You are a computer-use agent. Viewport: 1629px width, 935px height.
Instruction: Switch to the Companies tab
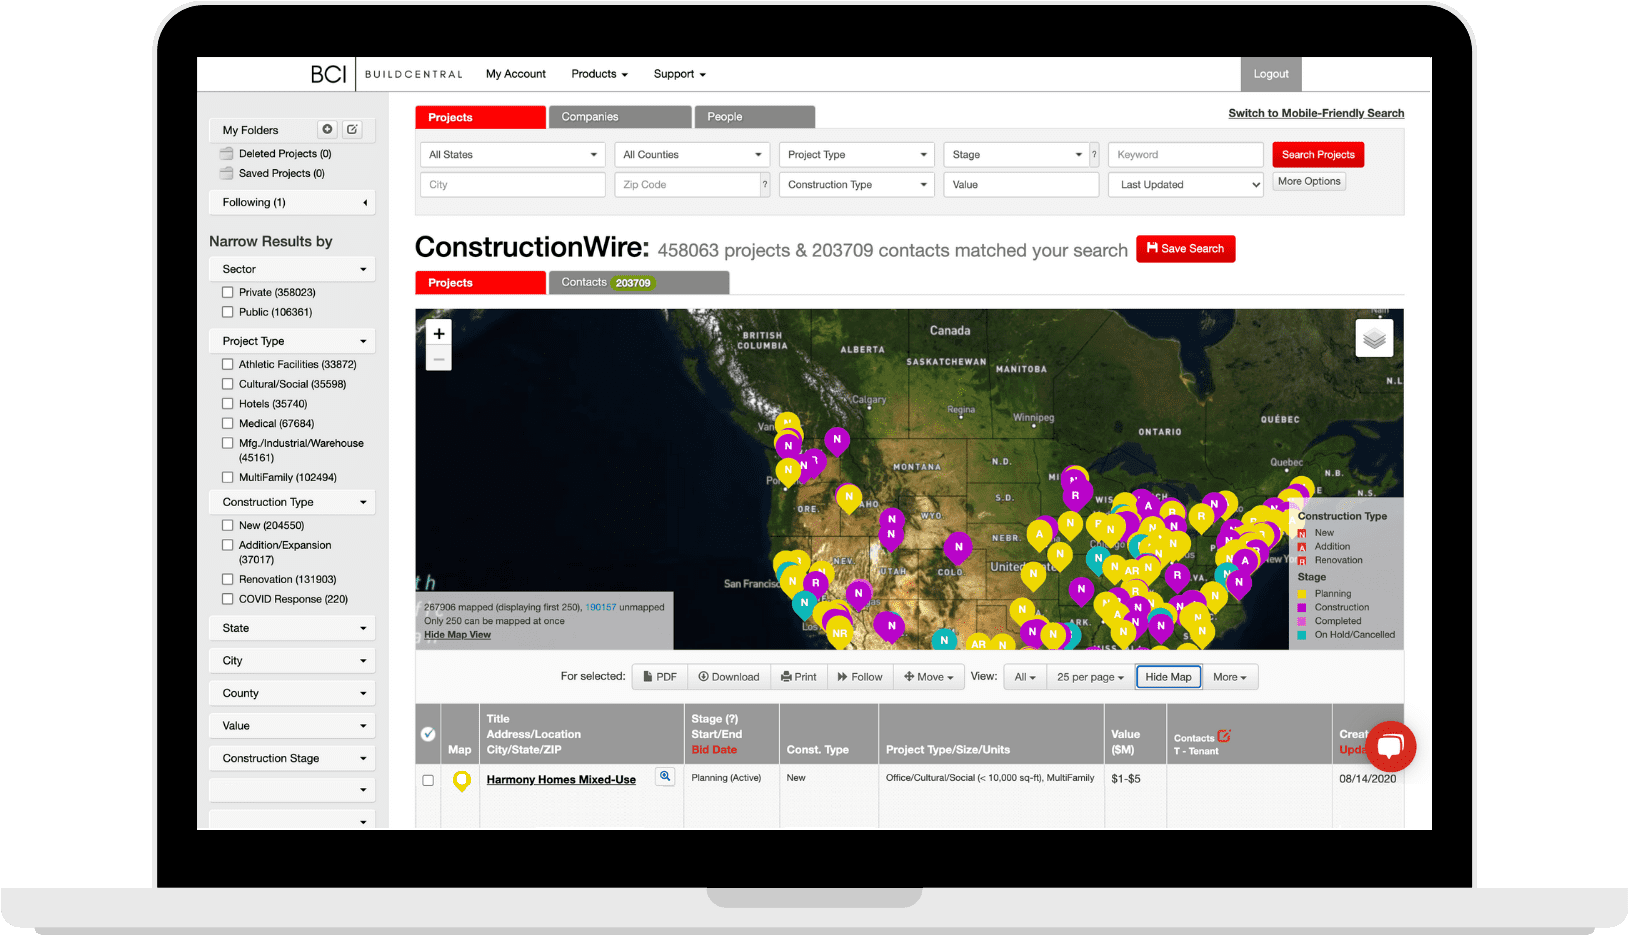(620, 117)
